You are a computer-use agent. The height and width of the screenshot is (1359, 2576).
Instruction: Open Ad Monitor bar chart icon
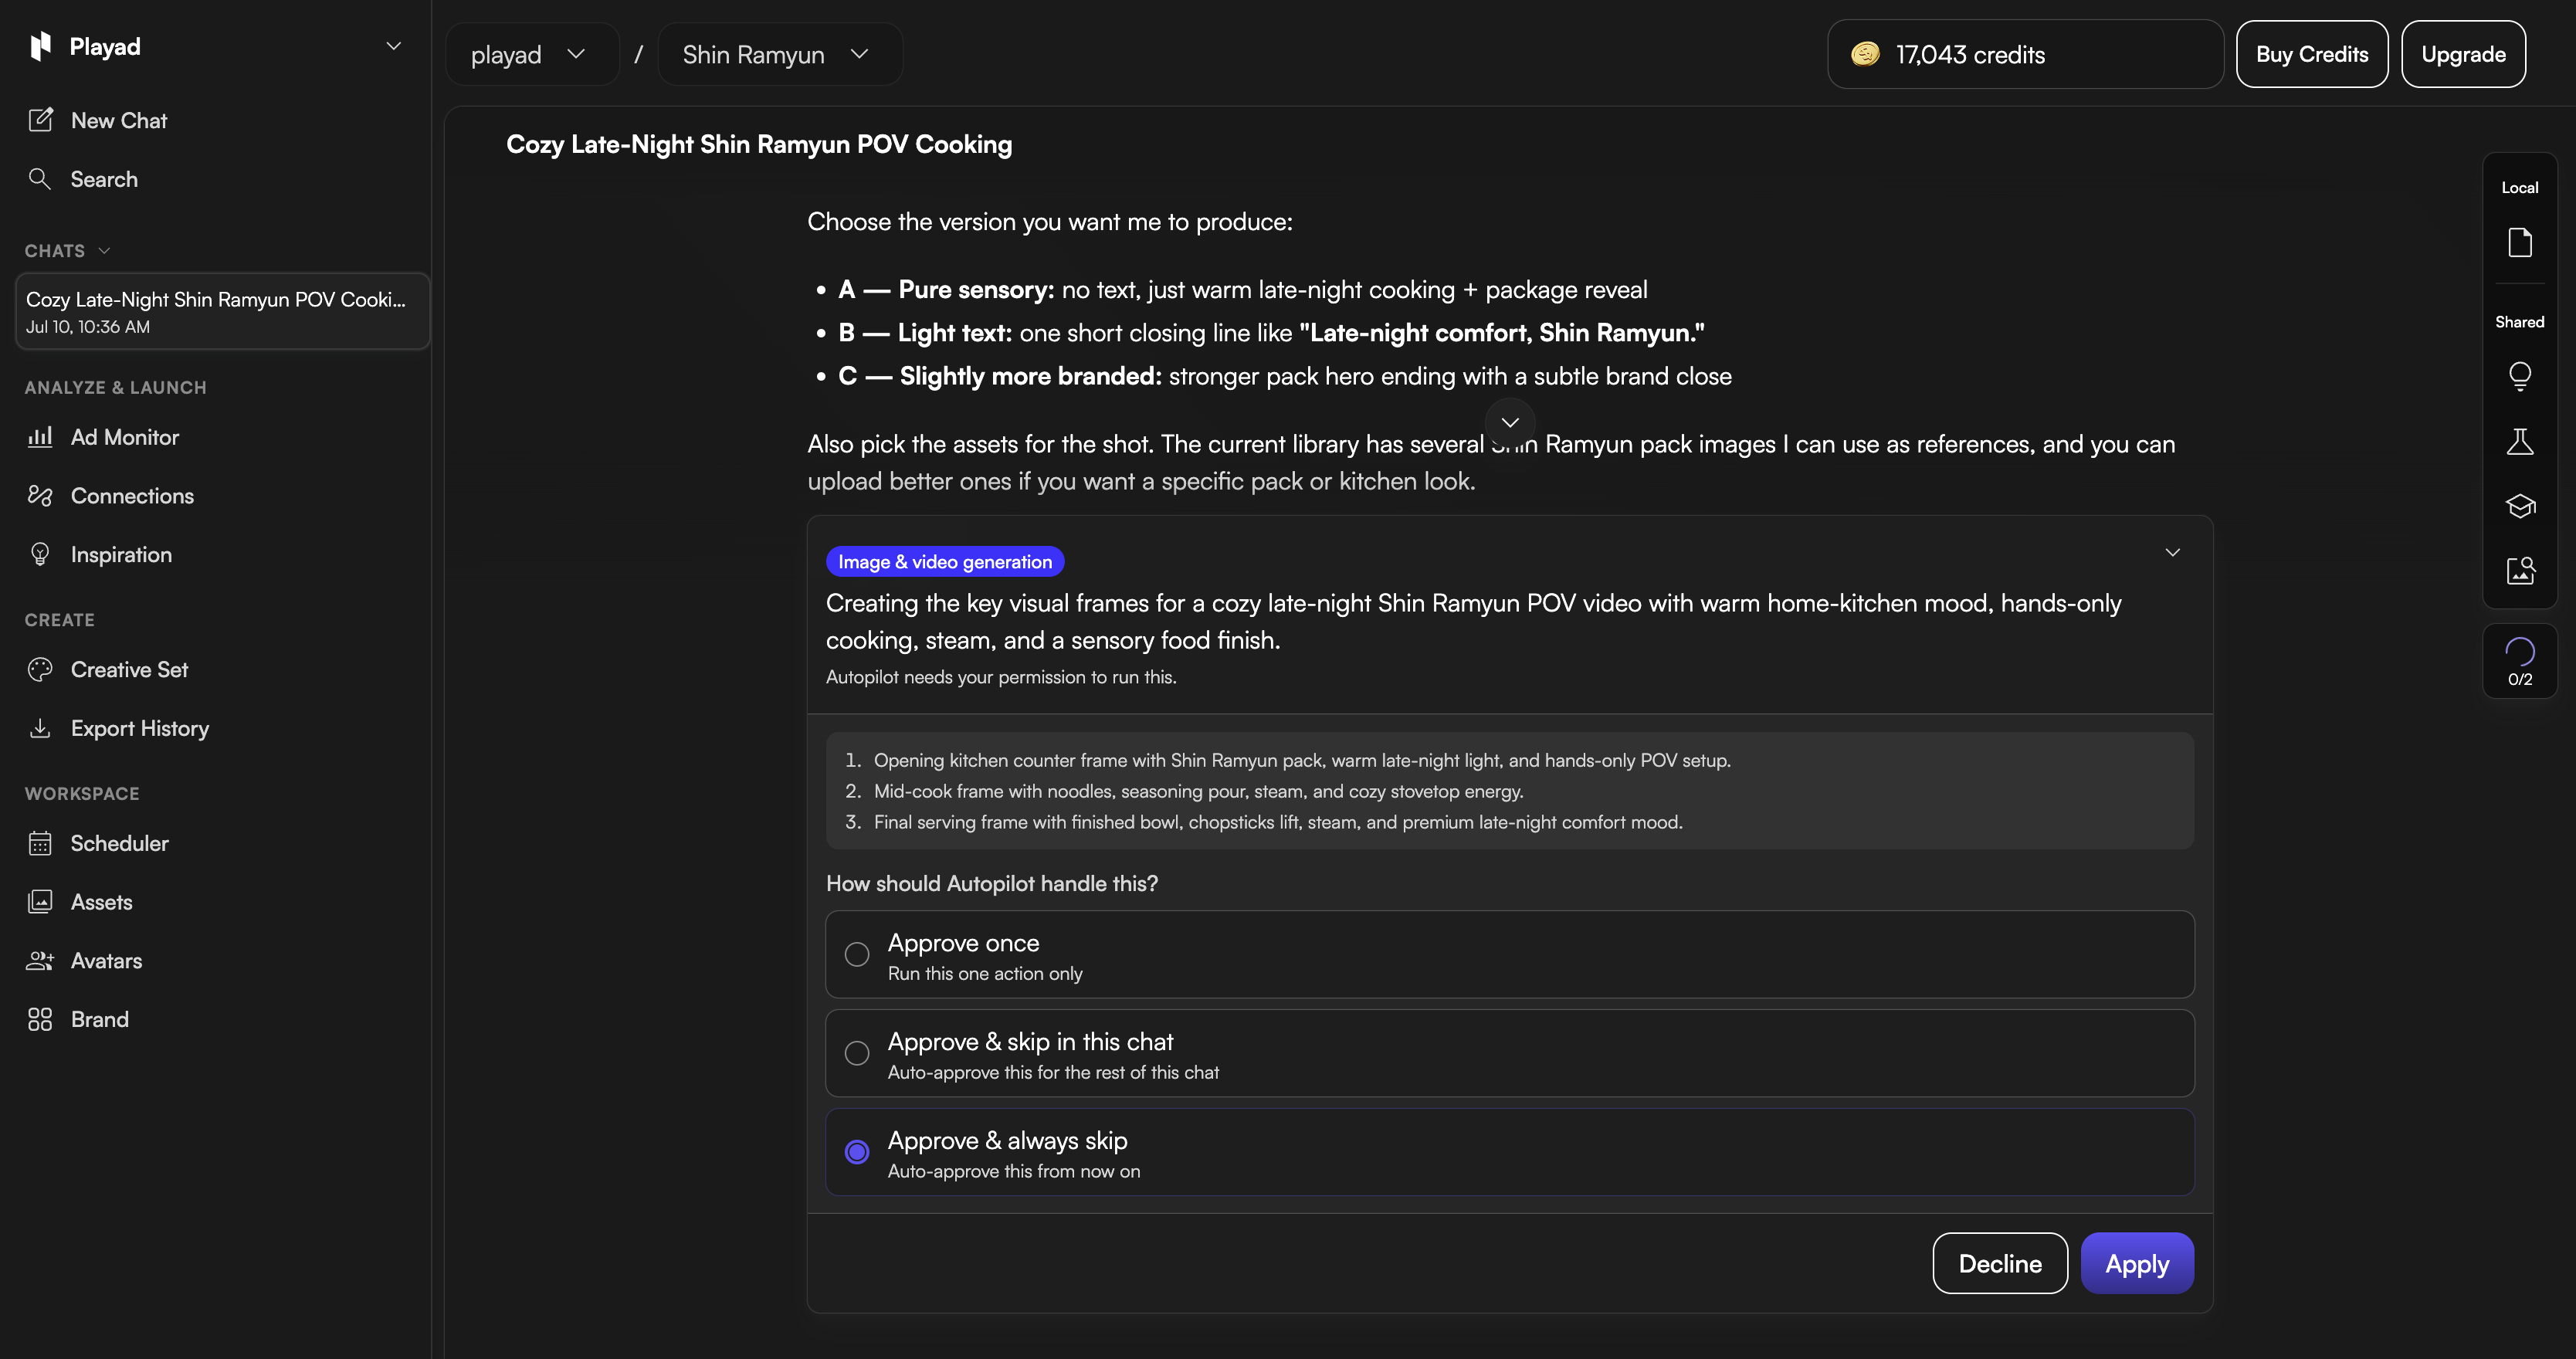tap(40, 437)
